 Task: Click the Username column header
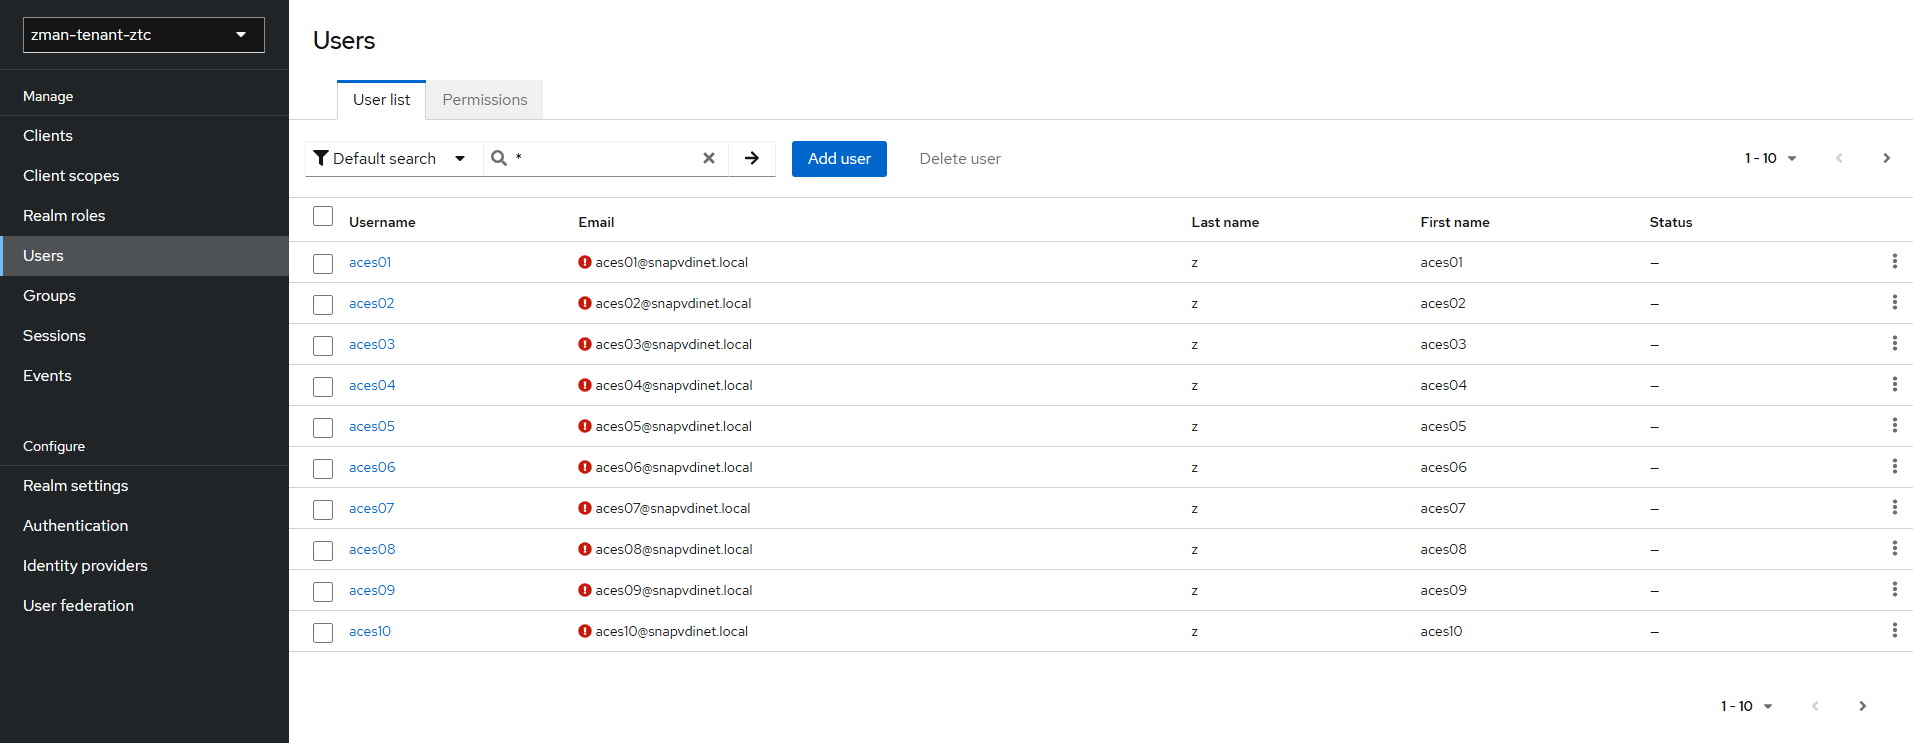(x=382, y=222)
